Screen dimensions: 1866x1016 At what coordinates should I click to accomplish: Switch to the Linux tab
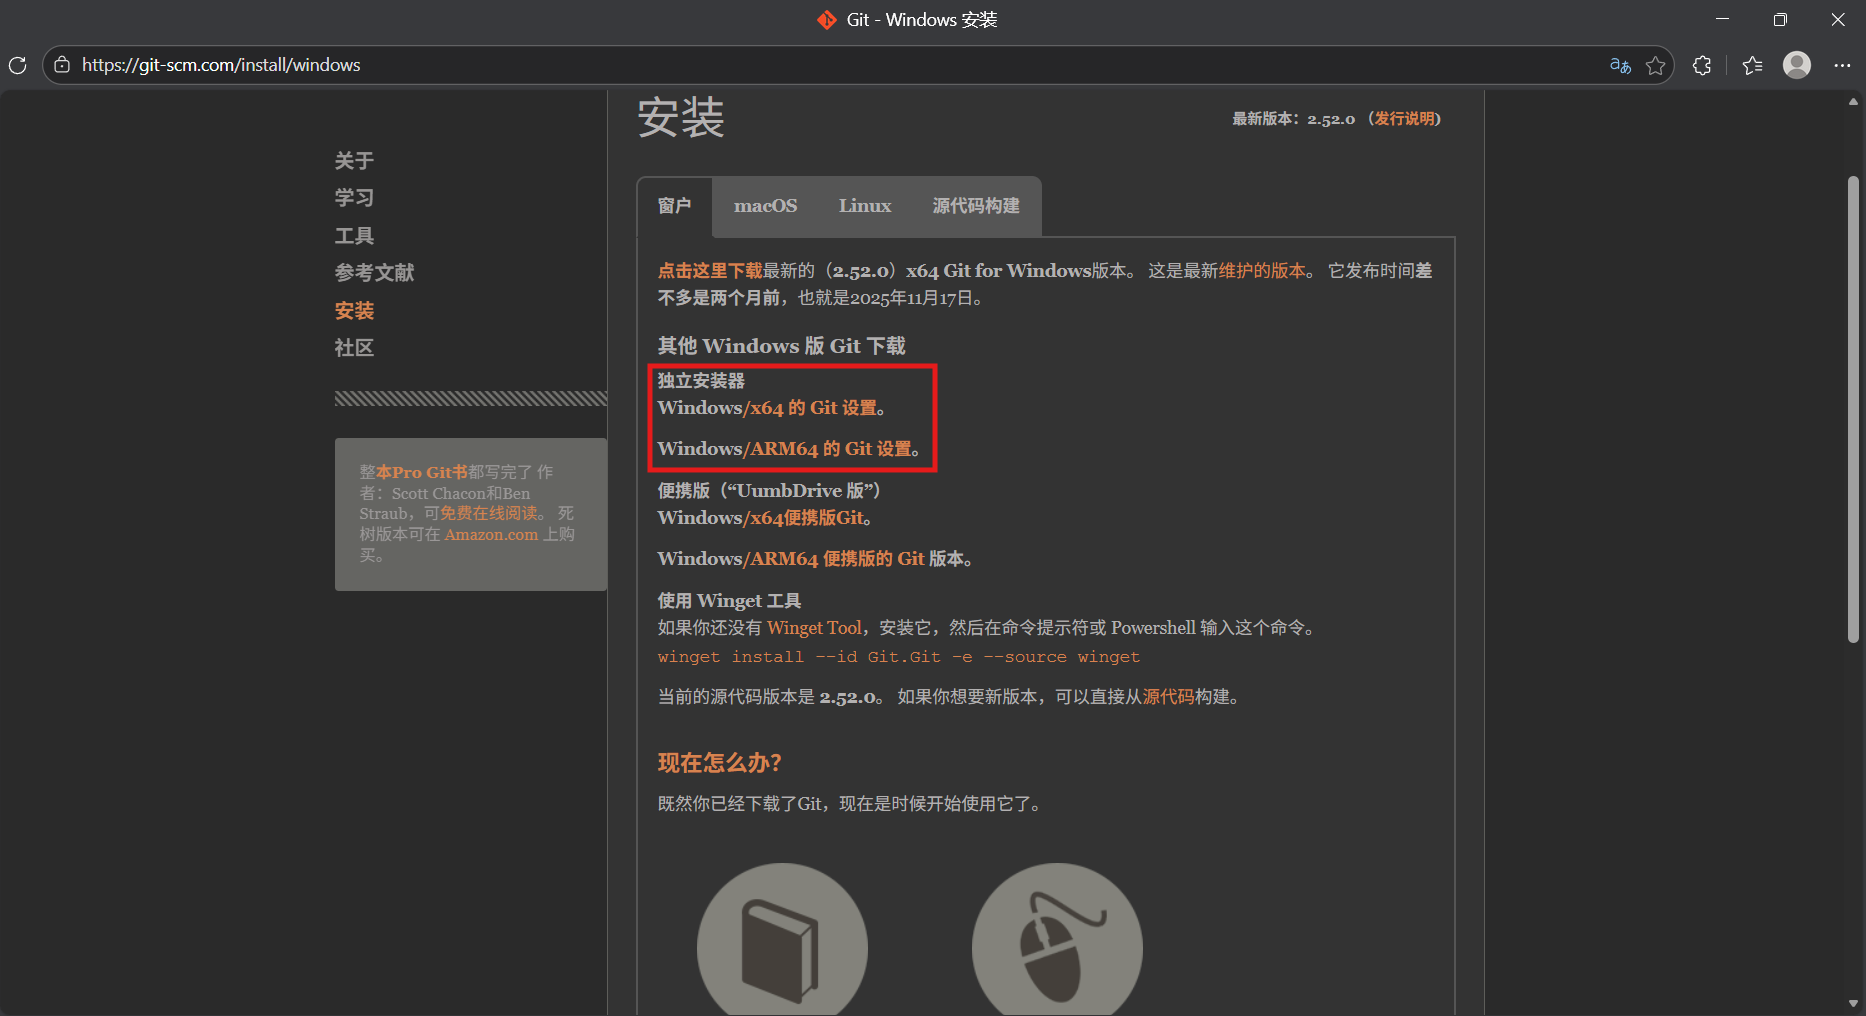tap(864, 206)
